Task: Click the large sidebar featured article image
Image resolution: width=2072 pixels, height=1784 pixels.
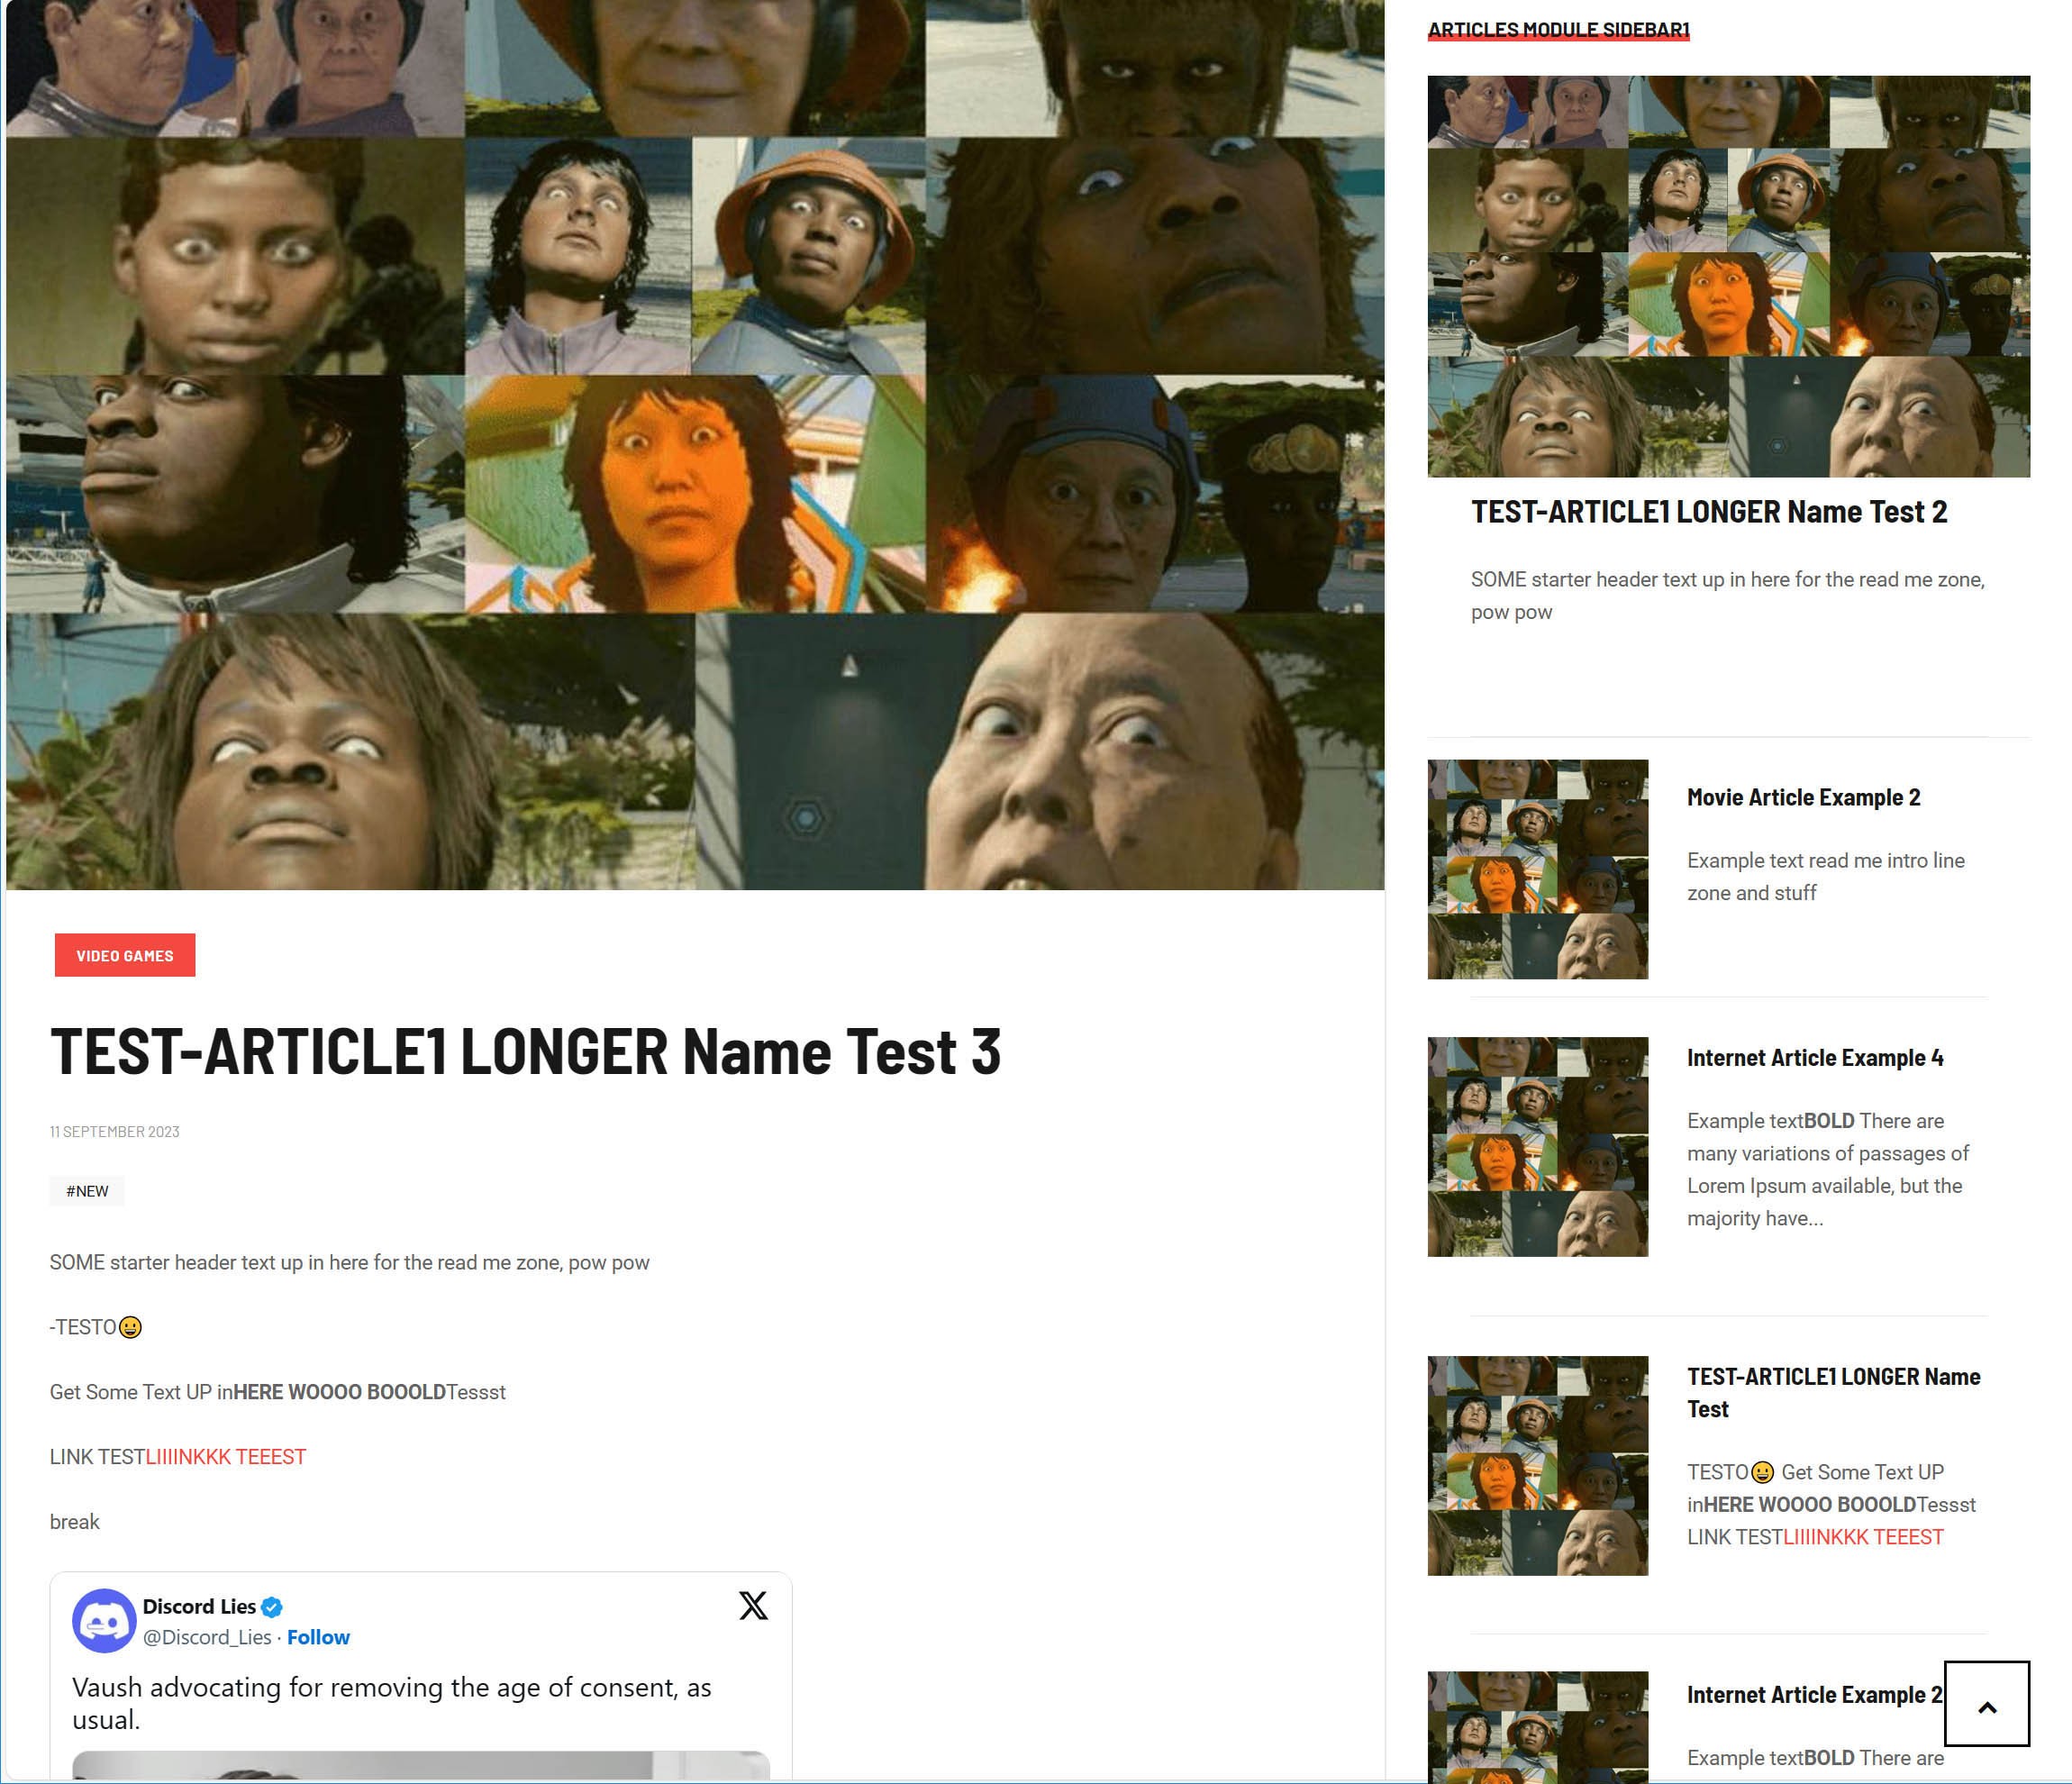Action: [1728, 276]
